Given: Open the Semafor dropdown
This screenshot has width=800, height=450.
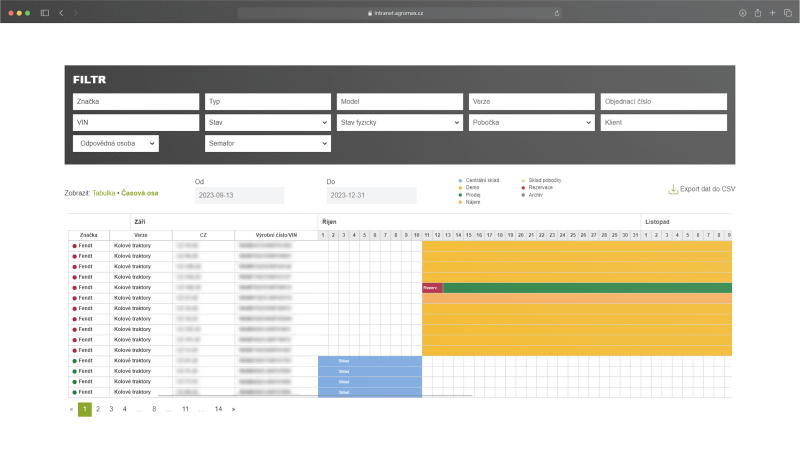Looking at the screenshot, I should pyautogui.click(x=267, y=144).
